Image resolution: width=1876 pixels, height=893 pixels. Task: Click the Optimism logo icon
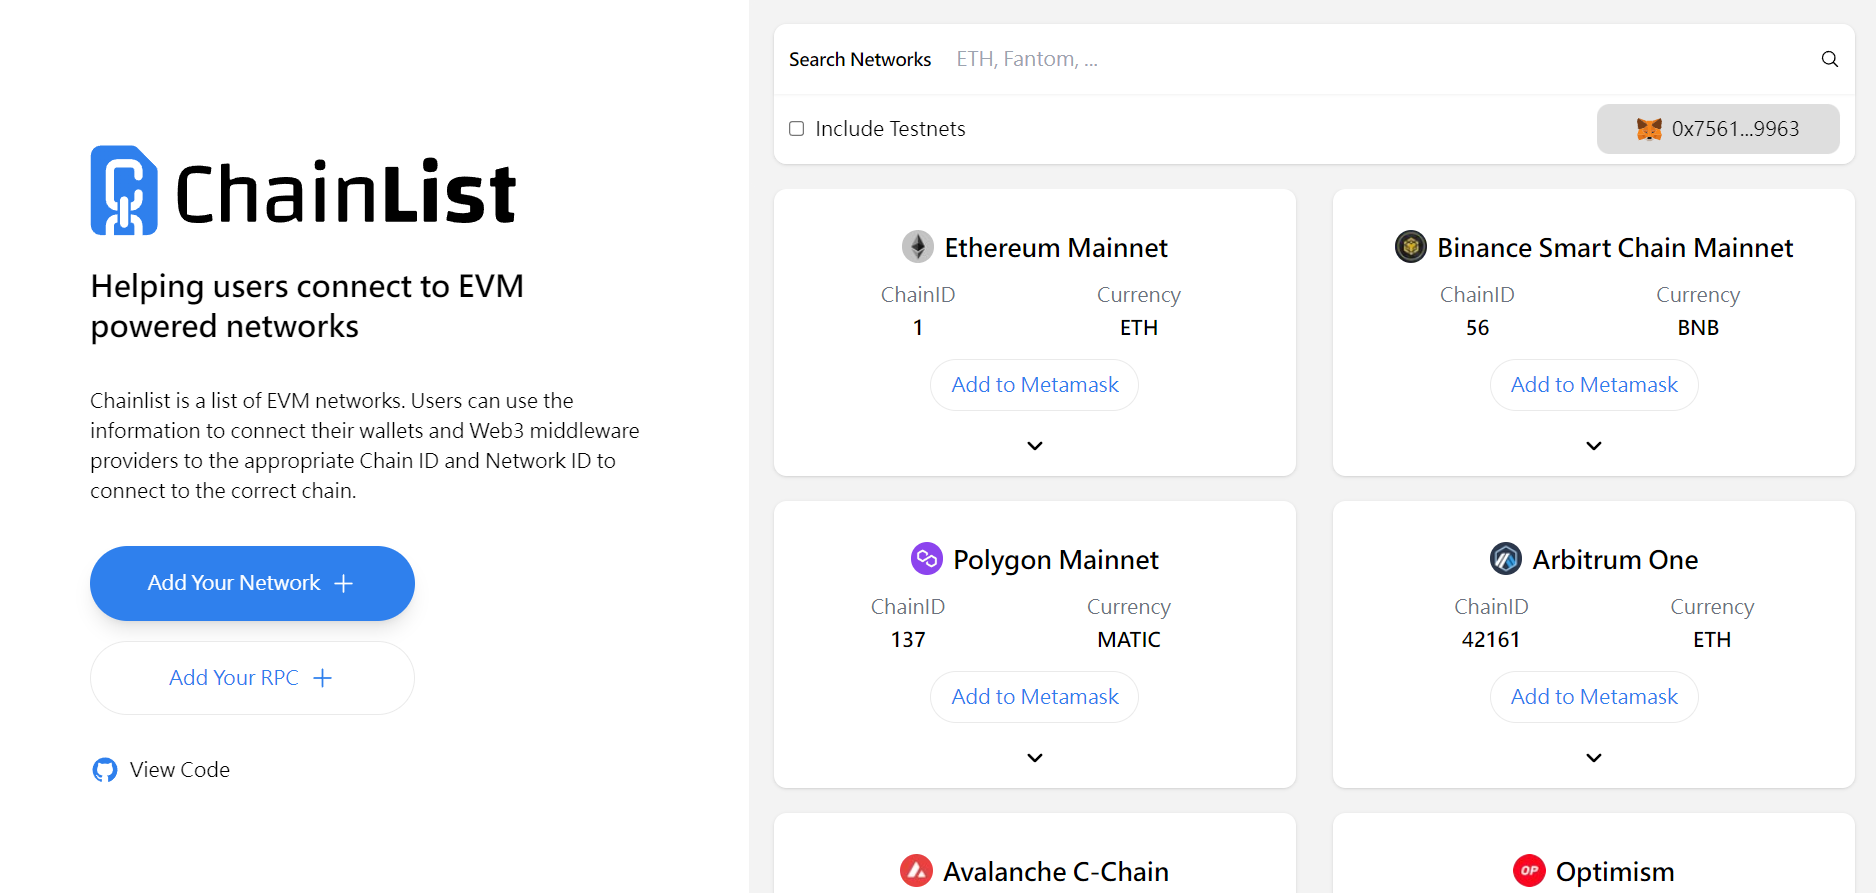[x=1528, y=871]
